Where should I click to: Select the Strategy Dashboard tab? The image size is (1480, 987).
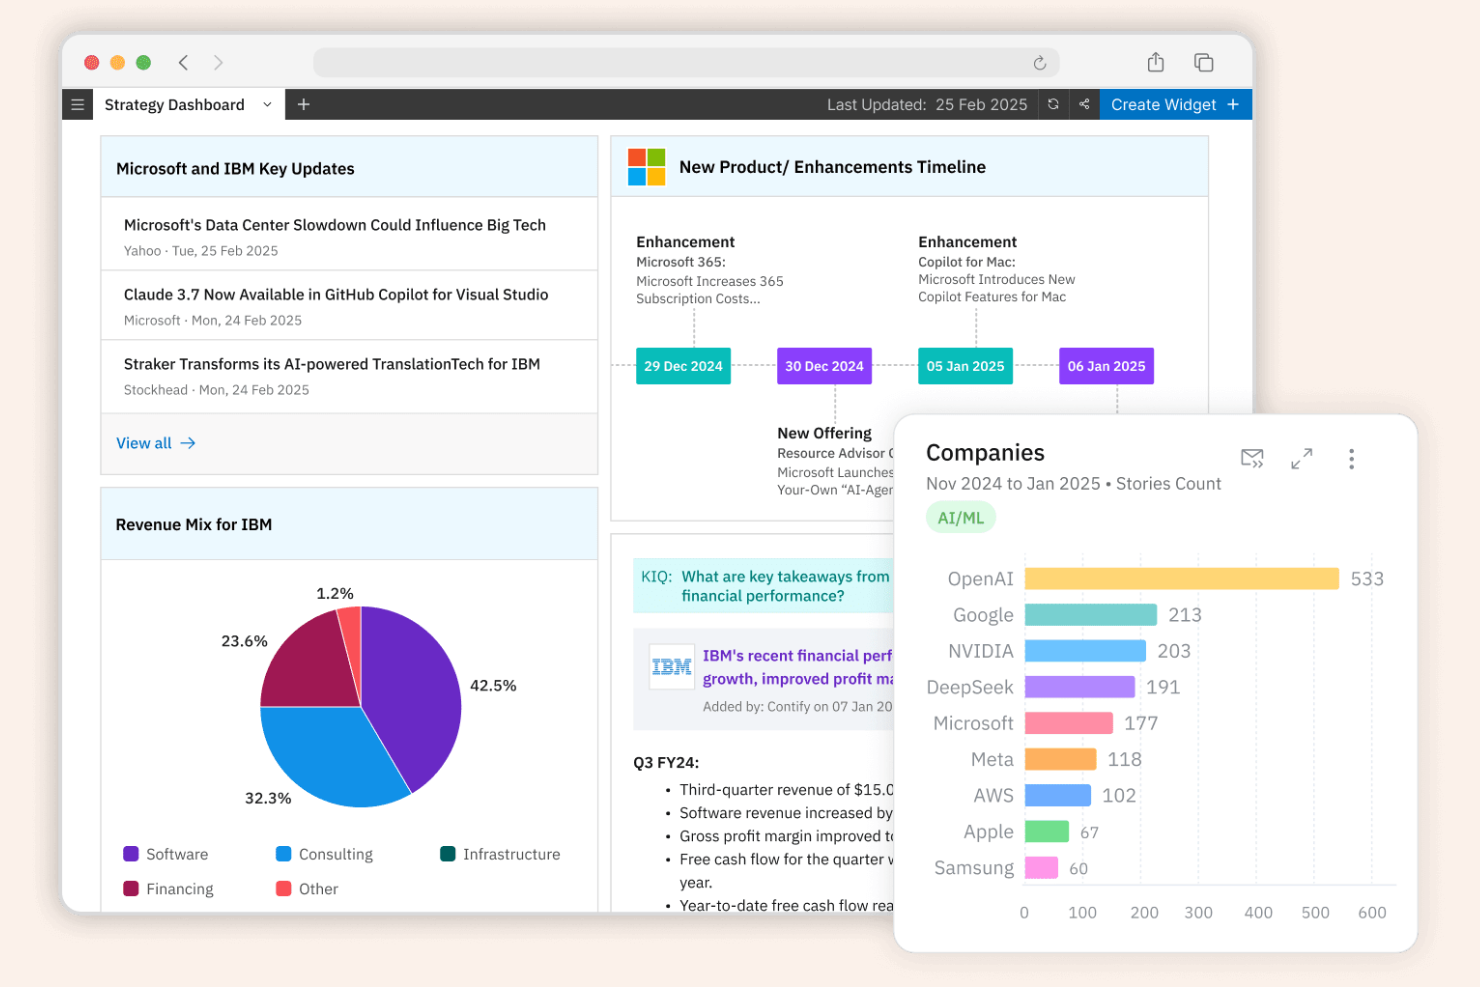pyautogui.click(x=174, y=104)
